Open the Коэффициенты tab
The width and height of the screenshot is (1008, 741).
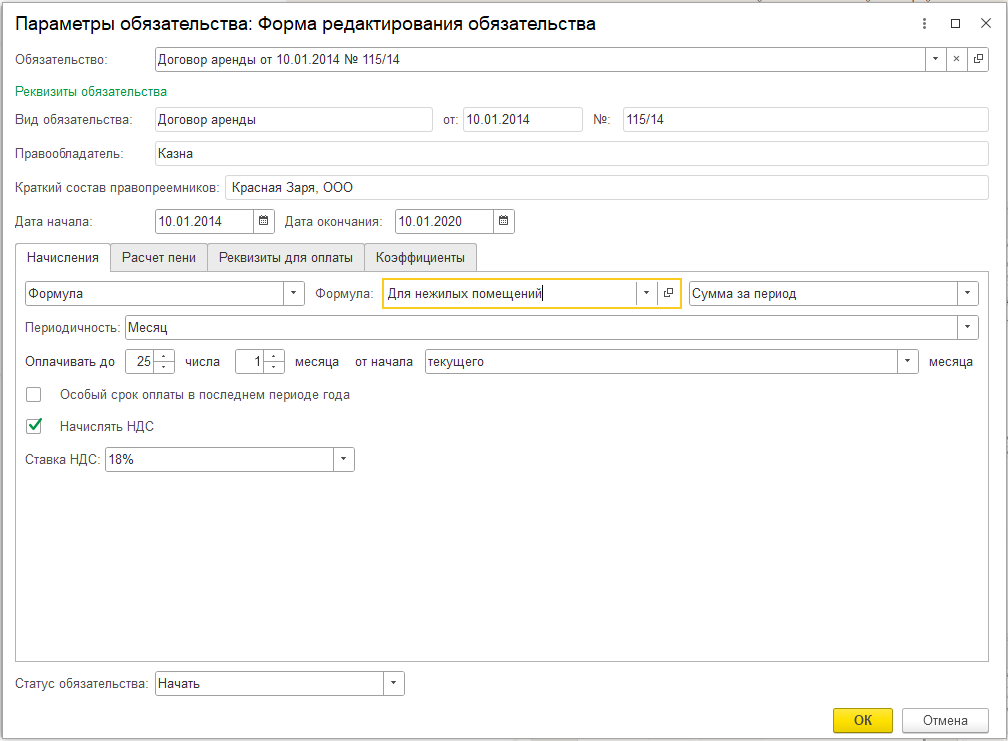(420, 257)
